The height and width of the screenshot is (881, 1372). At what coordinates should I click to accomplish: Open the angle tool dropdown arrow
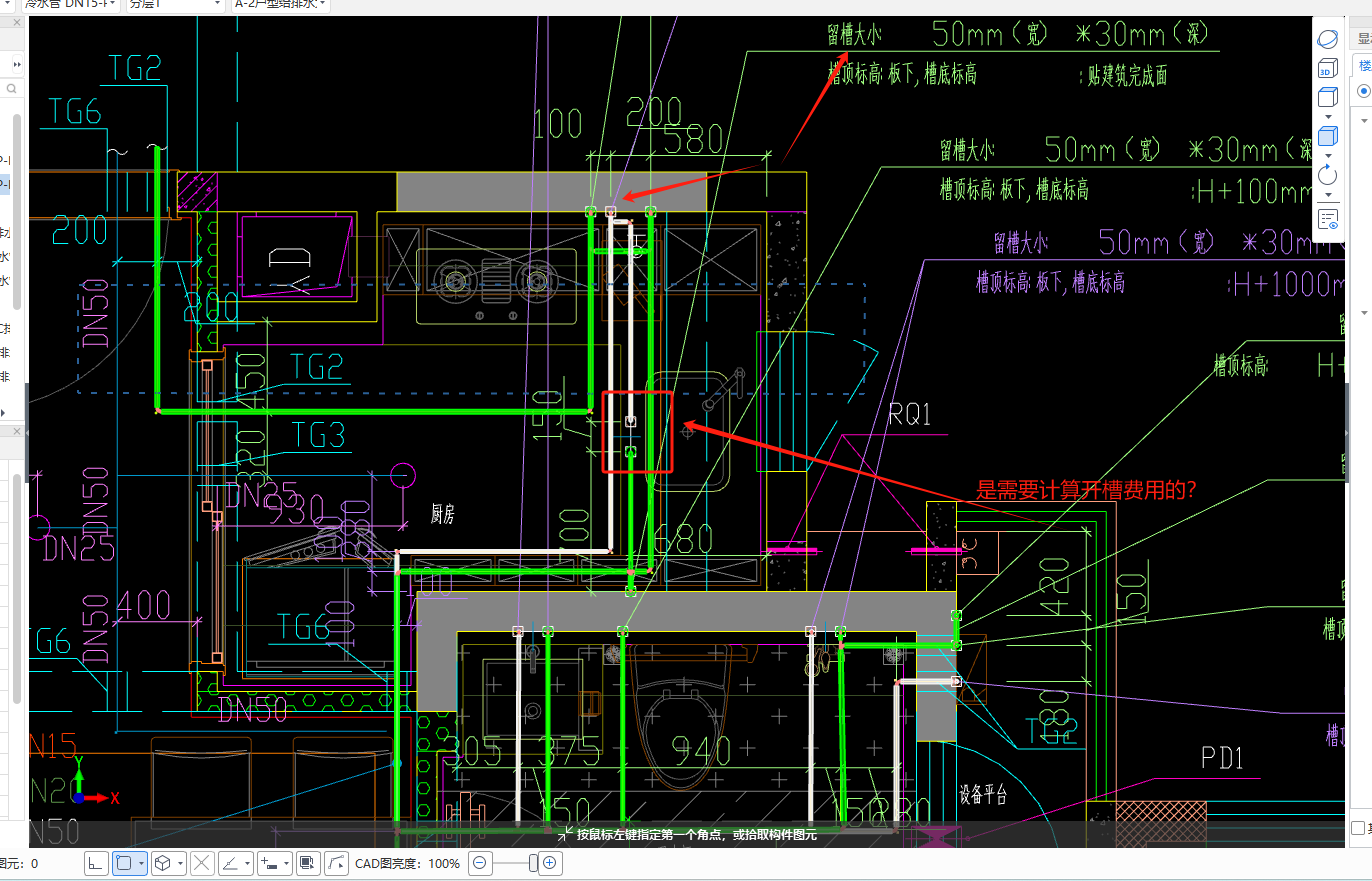pos(248,862)
